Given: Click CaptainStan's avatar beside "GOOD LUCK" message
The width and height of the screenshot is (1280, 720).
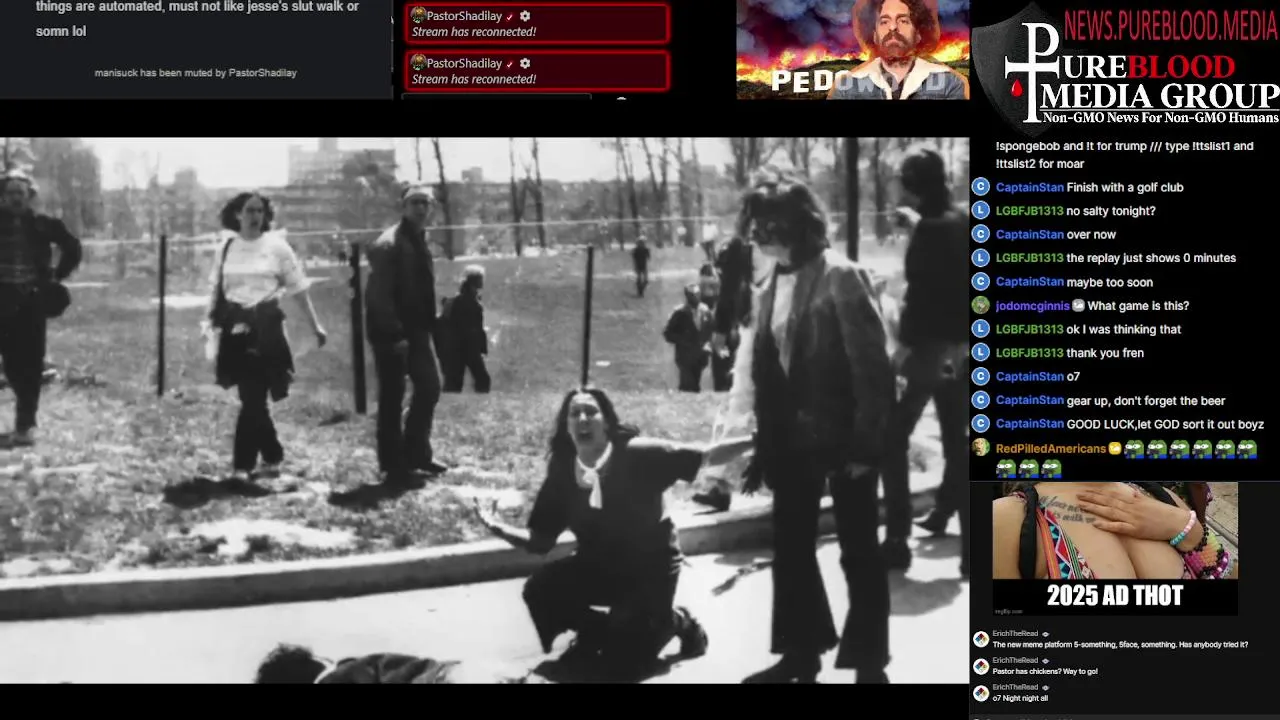Looking at the screenshot, I should tap(981, 424).
